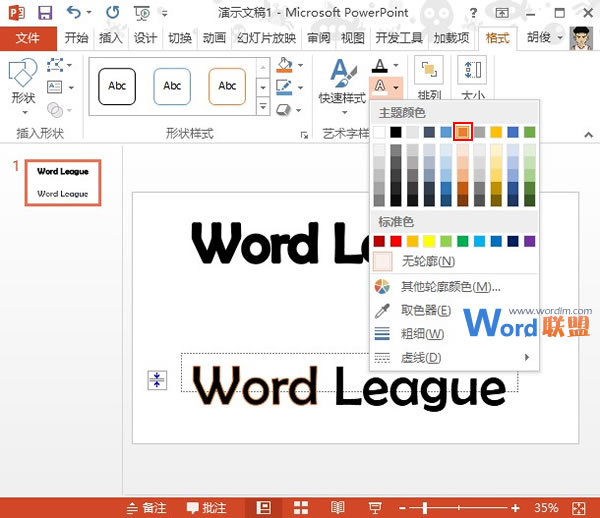Select slide 1 thumbnail
This screenshot has width=600, height=518.
[63, 183]
